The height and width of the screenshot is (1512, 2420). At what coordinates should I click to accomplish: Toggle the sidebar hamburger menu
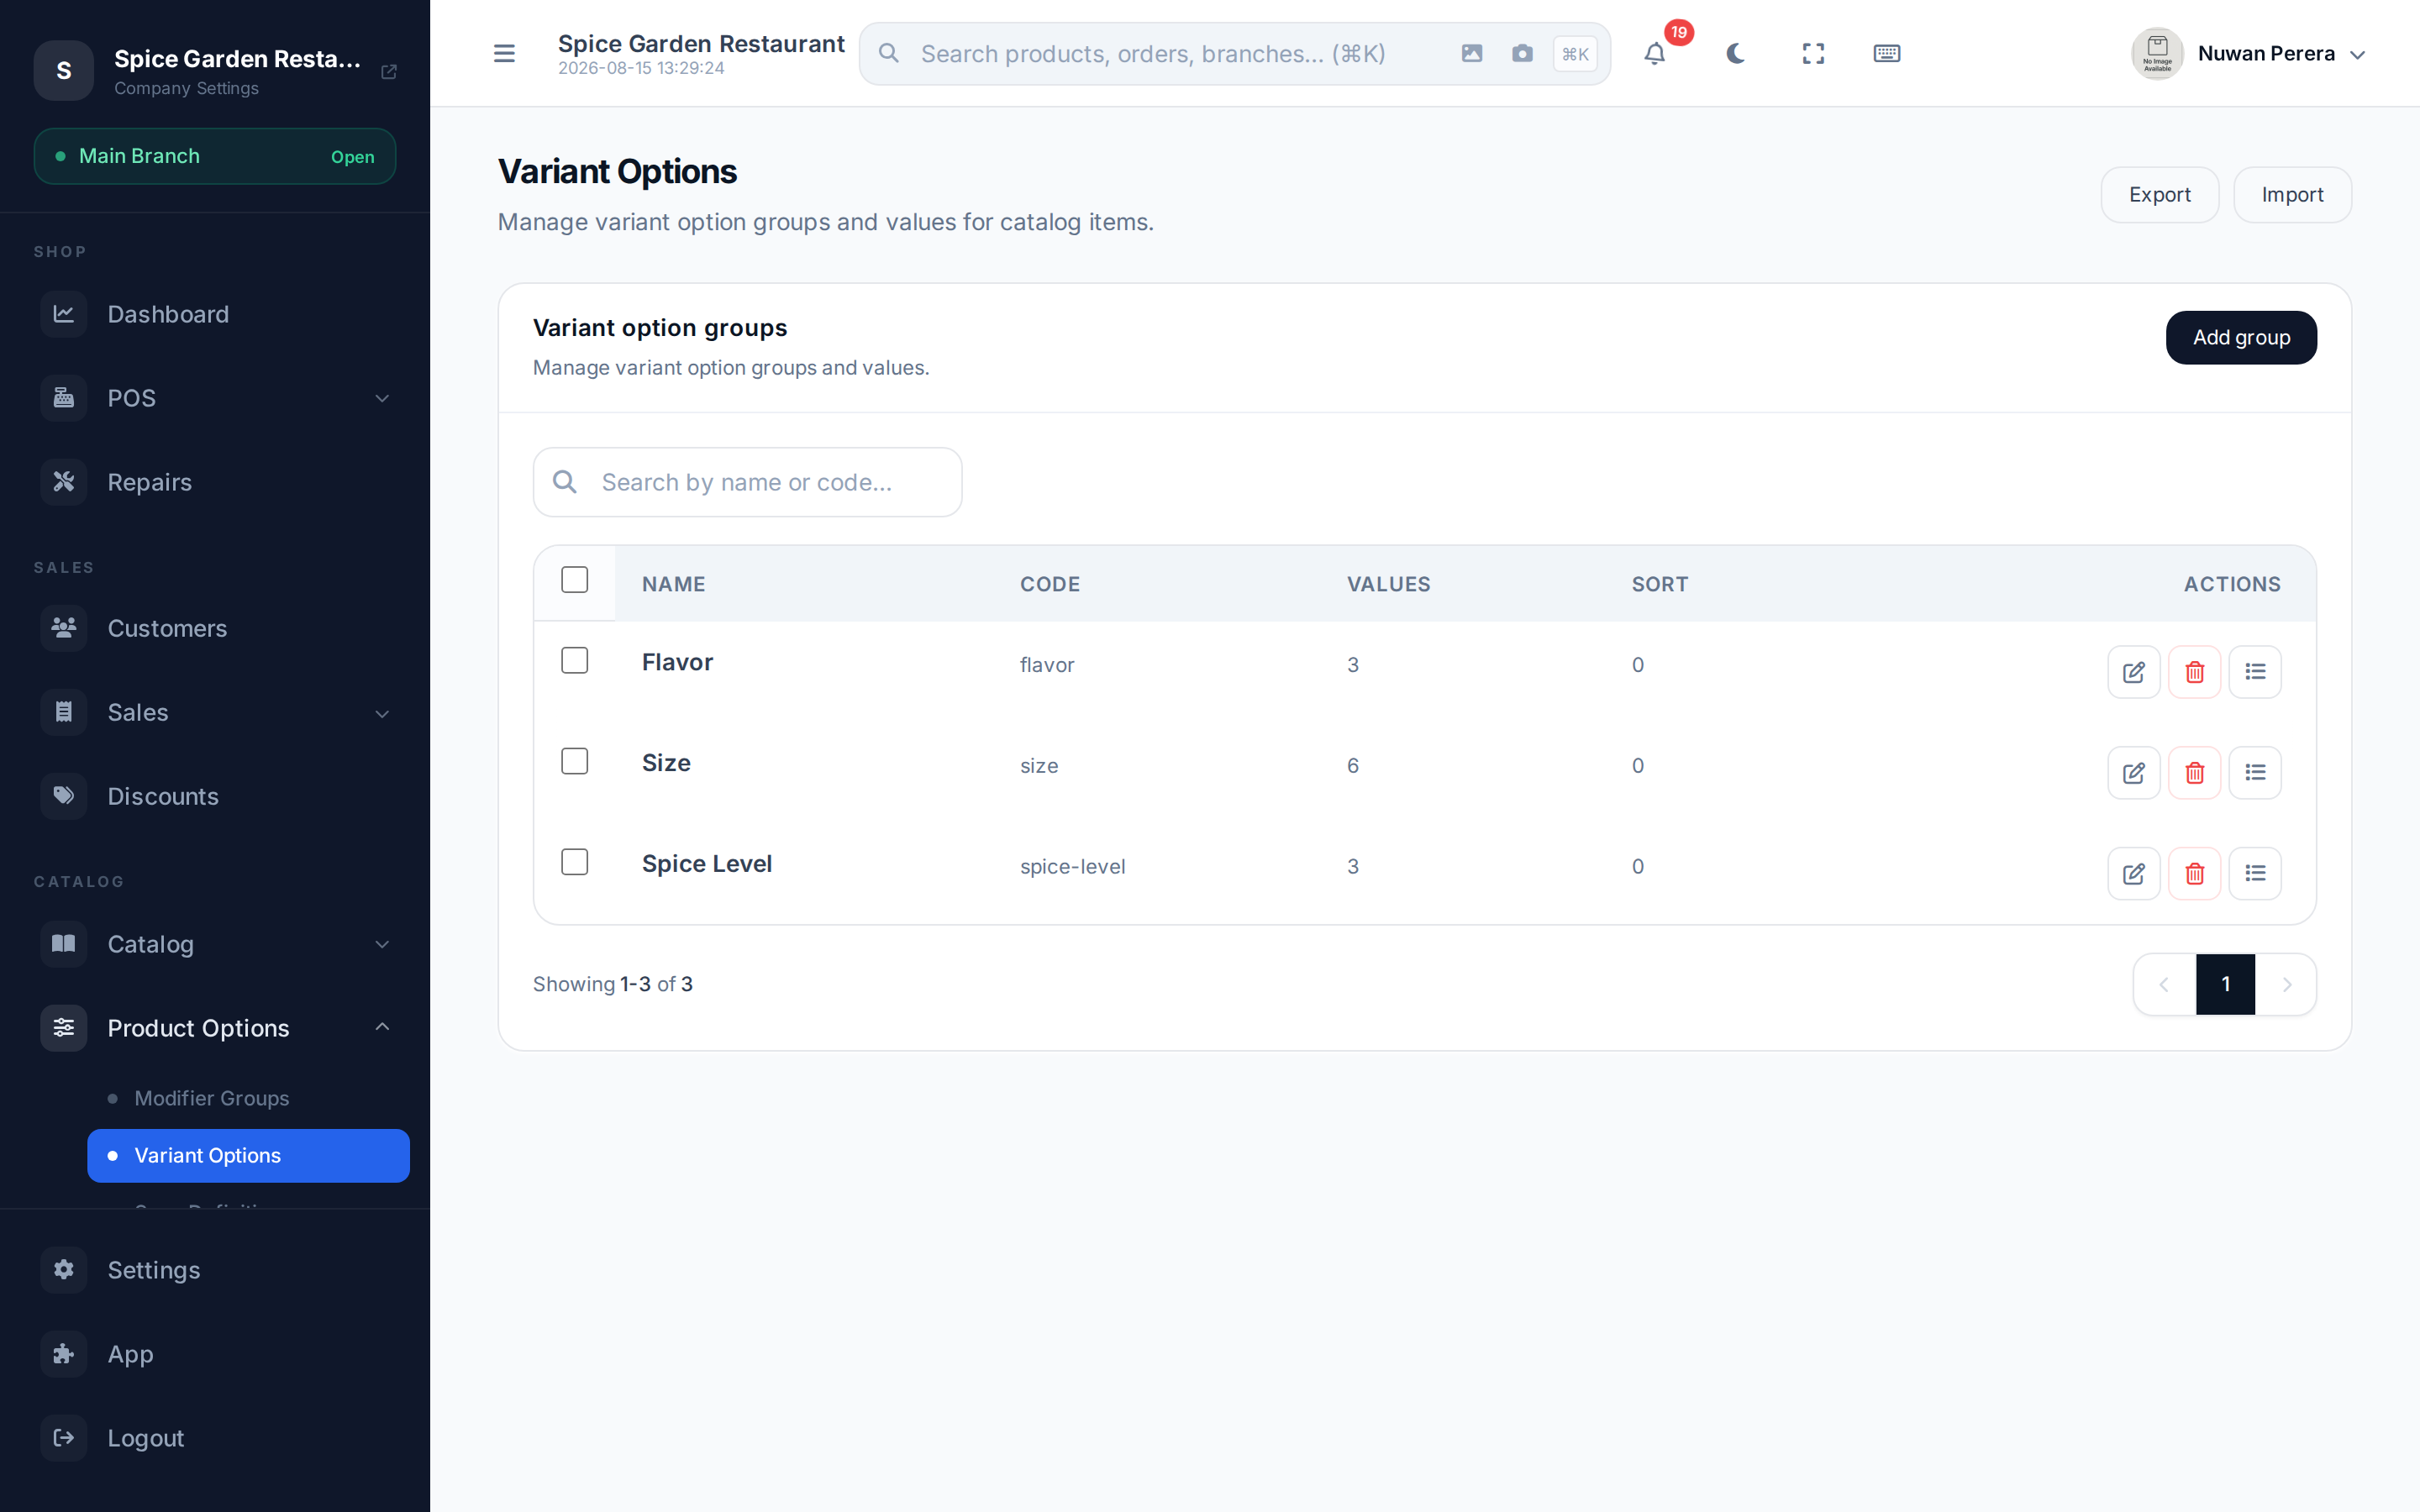pyautogui.click(x=504, y=53)
